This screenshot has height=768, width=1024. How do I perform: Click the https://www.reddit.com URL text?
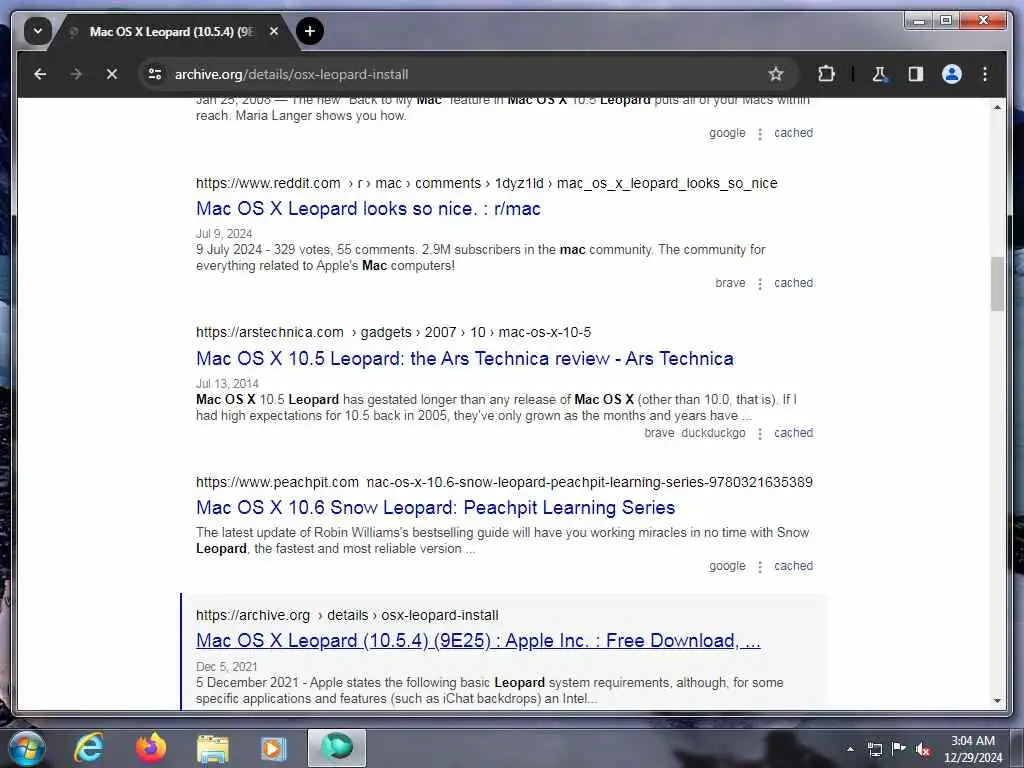coord(268,184)
